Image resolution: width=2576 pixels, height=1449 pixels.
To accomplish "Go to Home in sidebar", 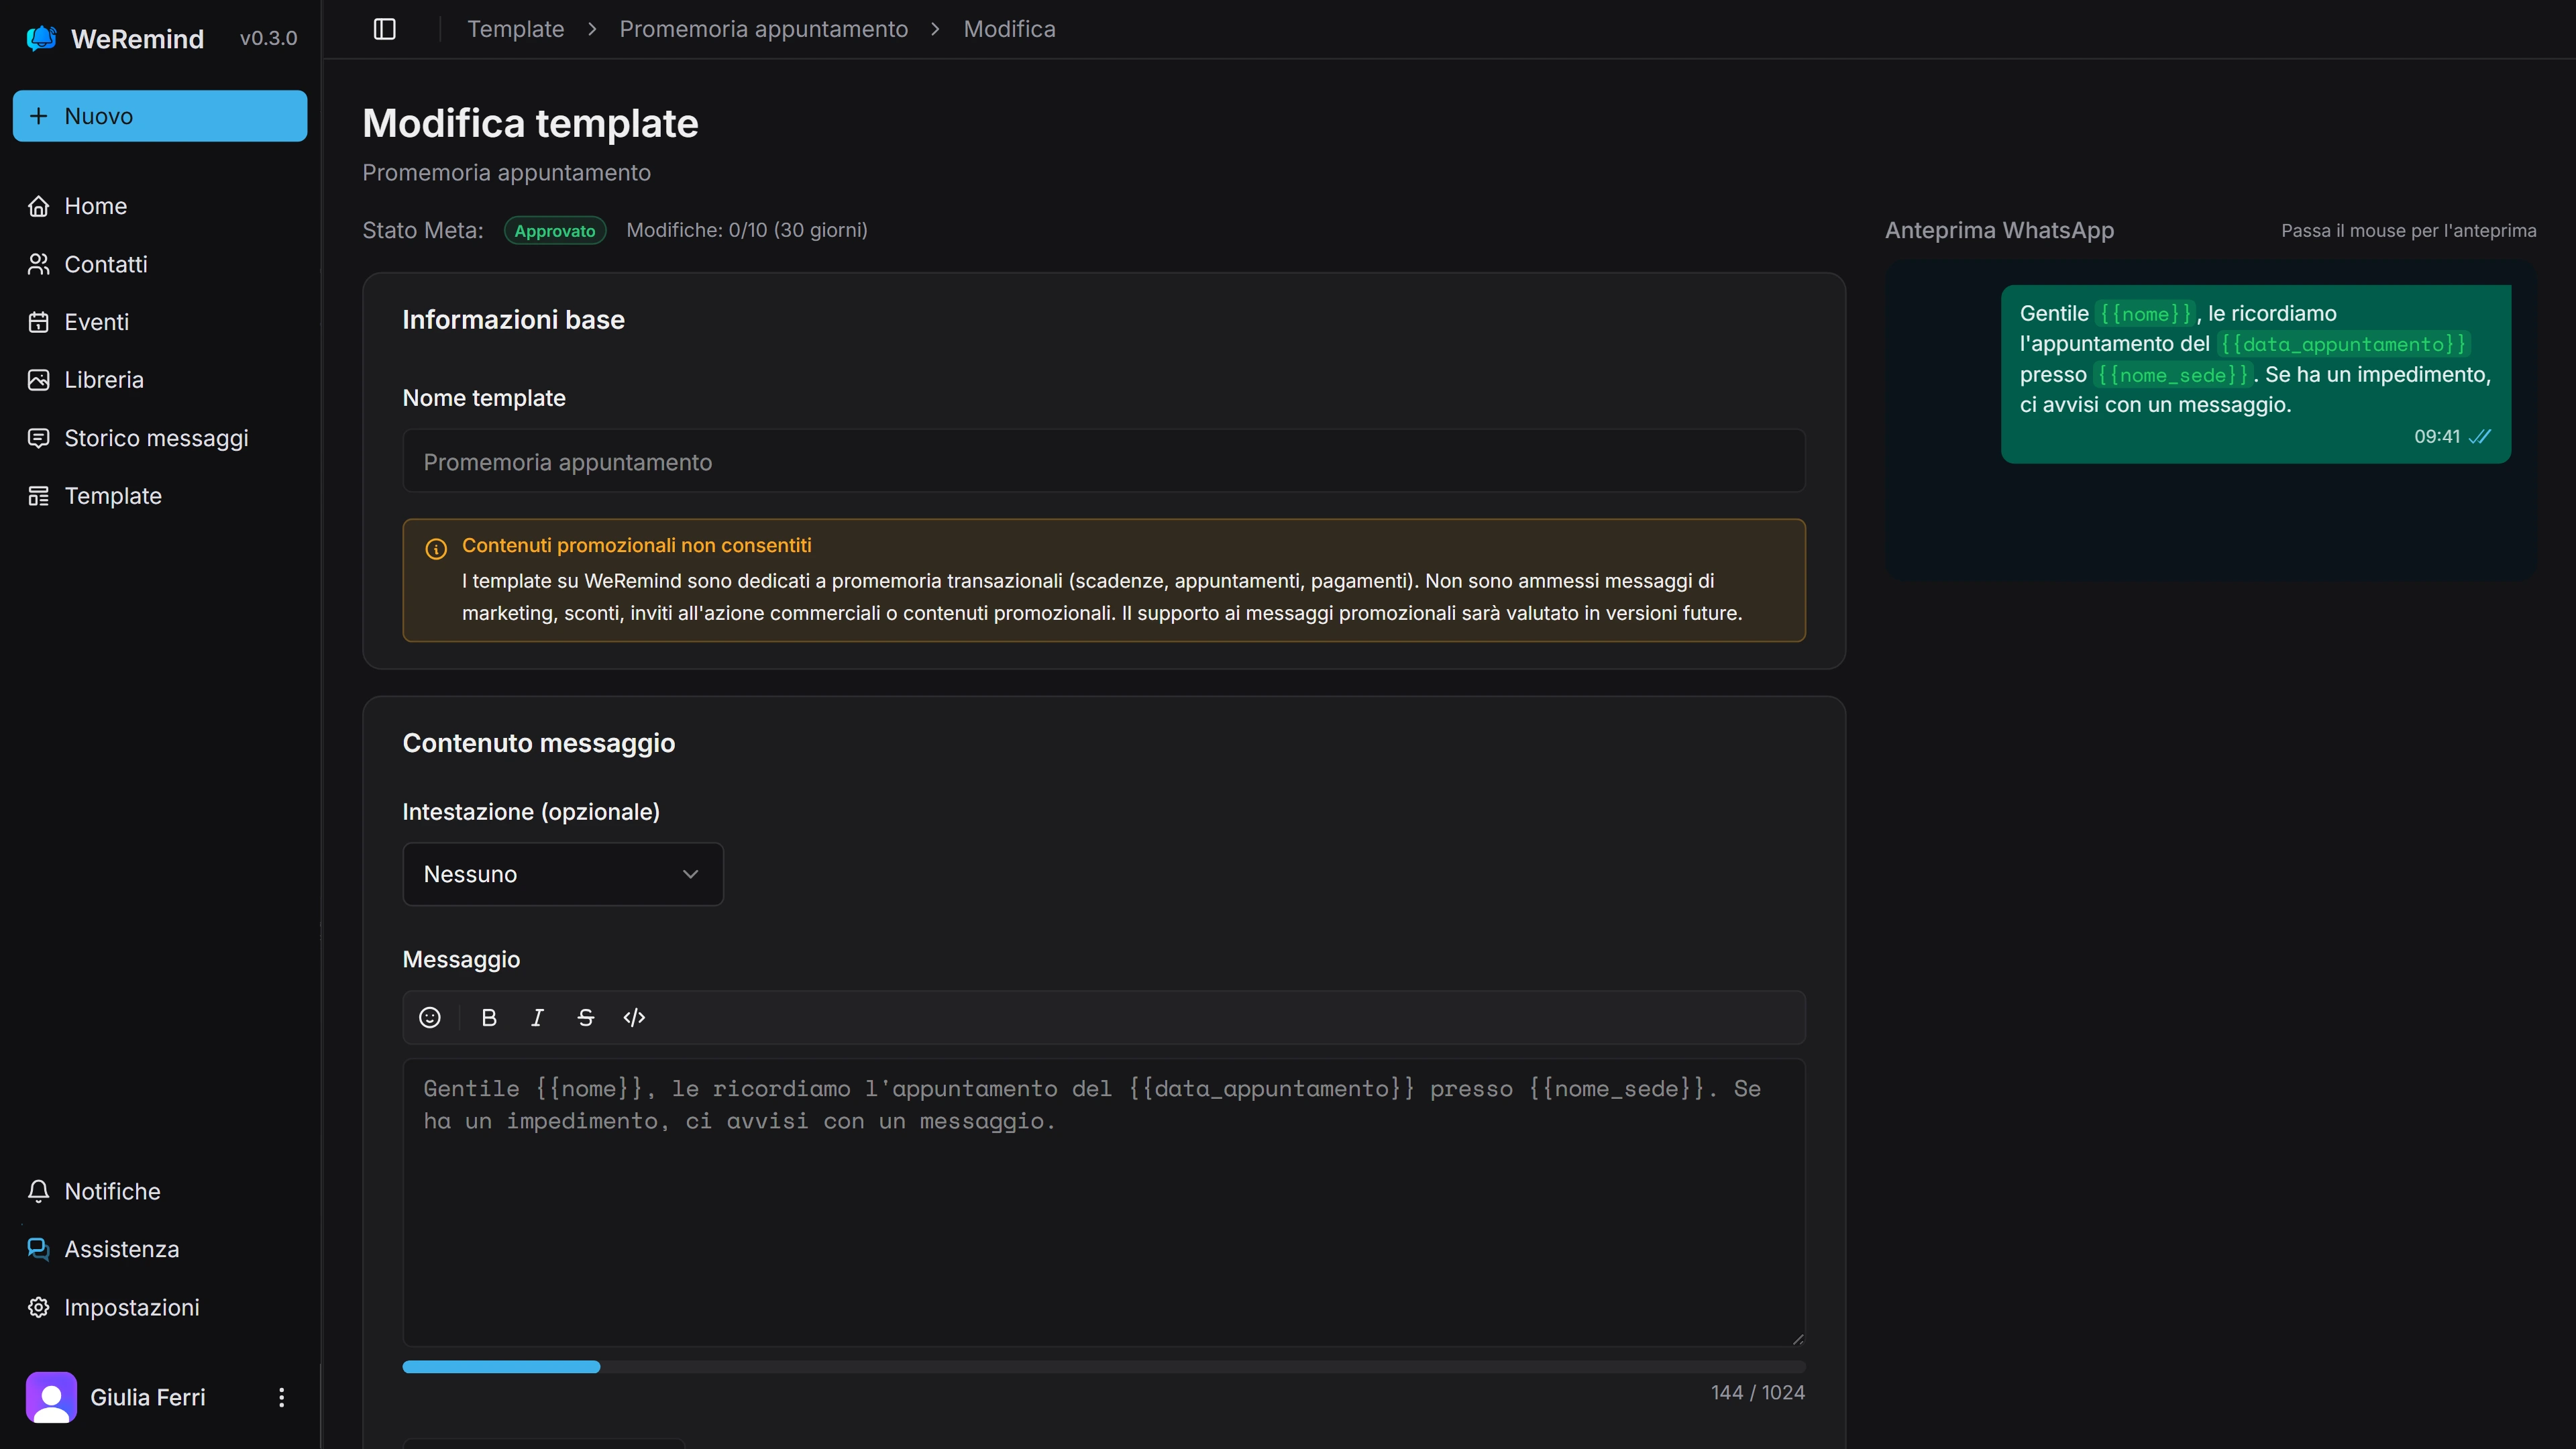I will 160,206.
